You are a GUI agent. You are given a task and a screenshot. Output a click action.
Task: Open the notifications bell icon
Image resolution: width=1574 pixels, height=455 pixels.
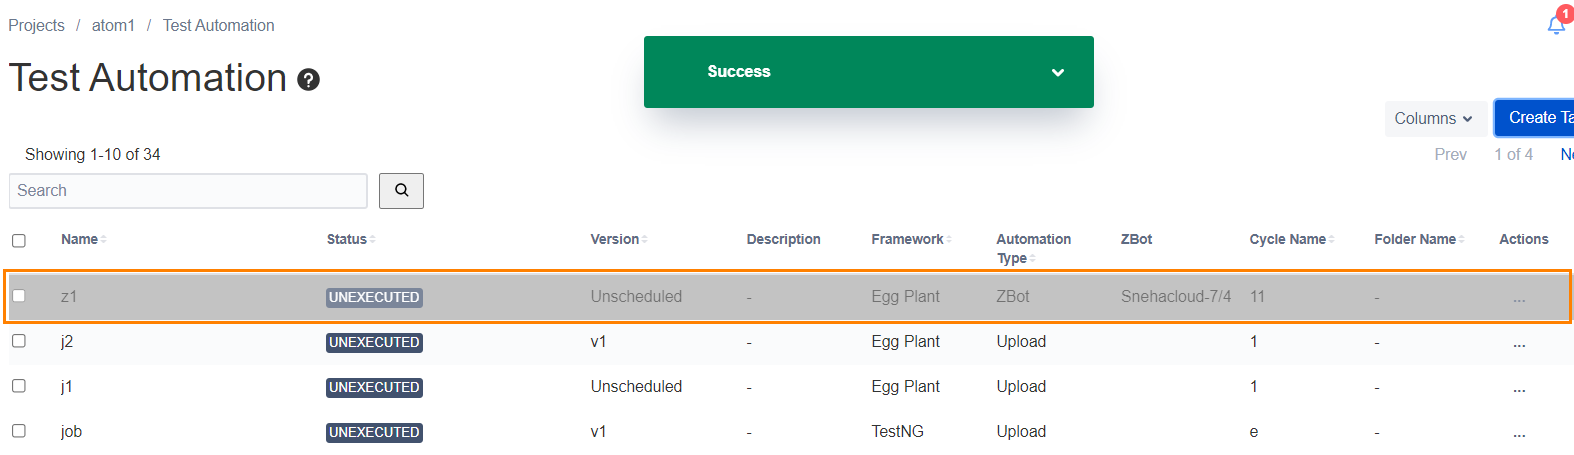1556,25
